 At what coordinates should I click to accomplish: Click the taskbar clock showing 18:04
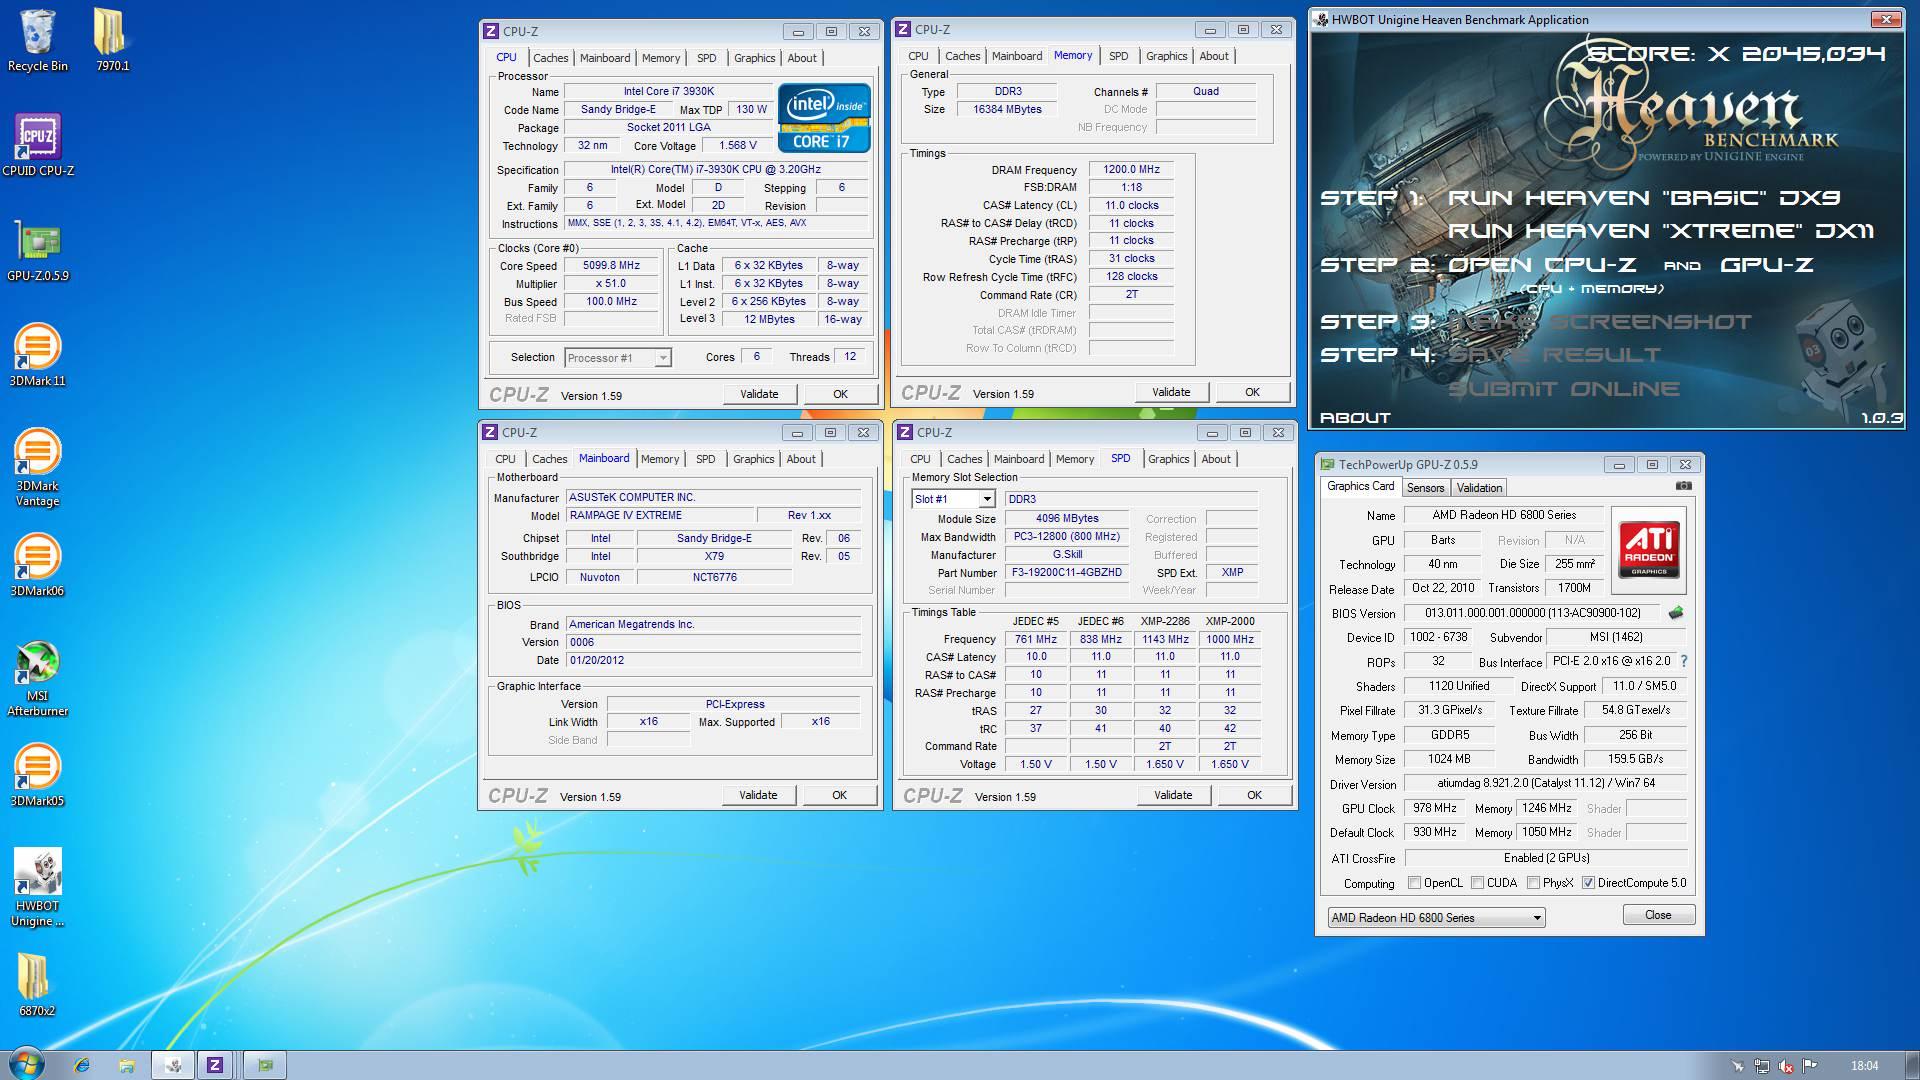1864,1066
